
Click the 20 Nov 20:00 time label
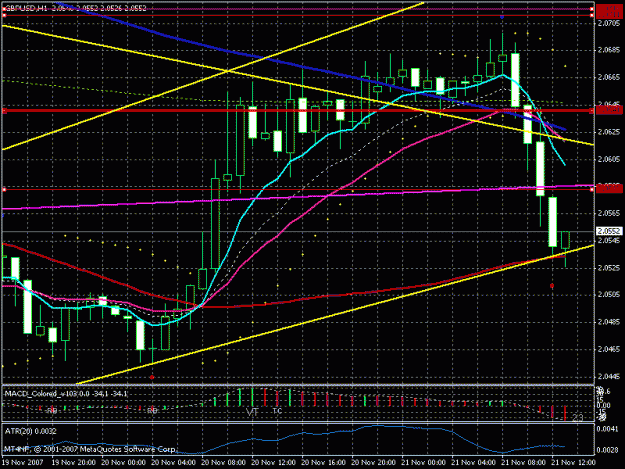point(373,462)
